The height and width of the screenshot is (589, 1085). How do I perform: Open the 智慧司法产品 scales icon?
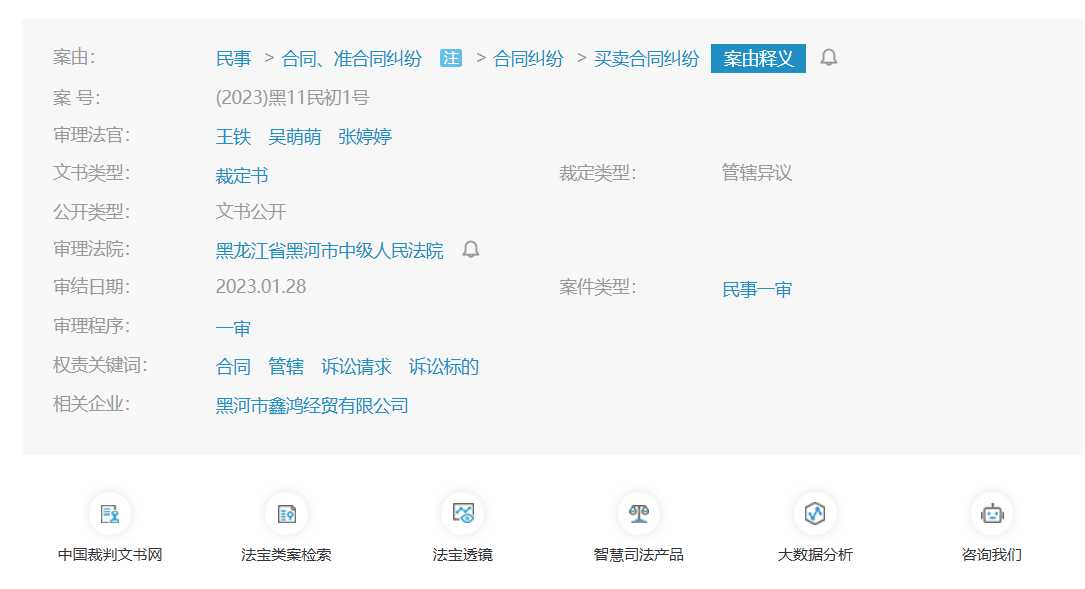(x=638, y=514)
